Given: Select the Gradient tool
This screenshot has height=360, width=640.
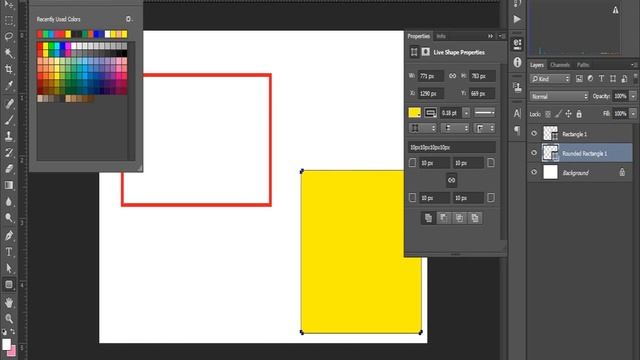Looking at the screenshot, I should 9,185.
